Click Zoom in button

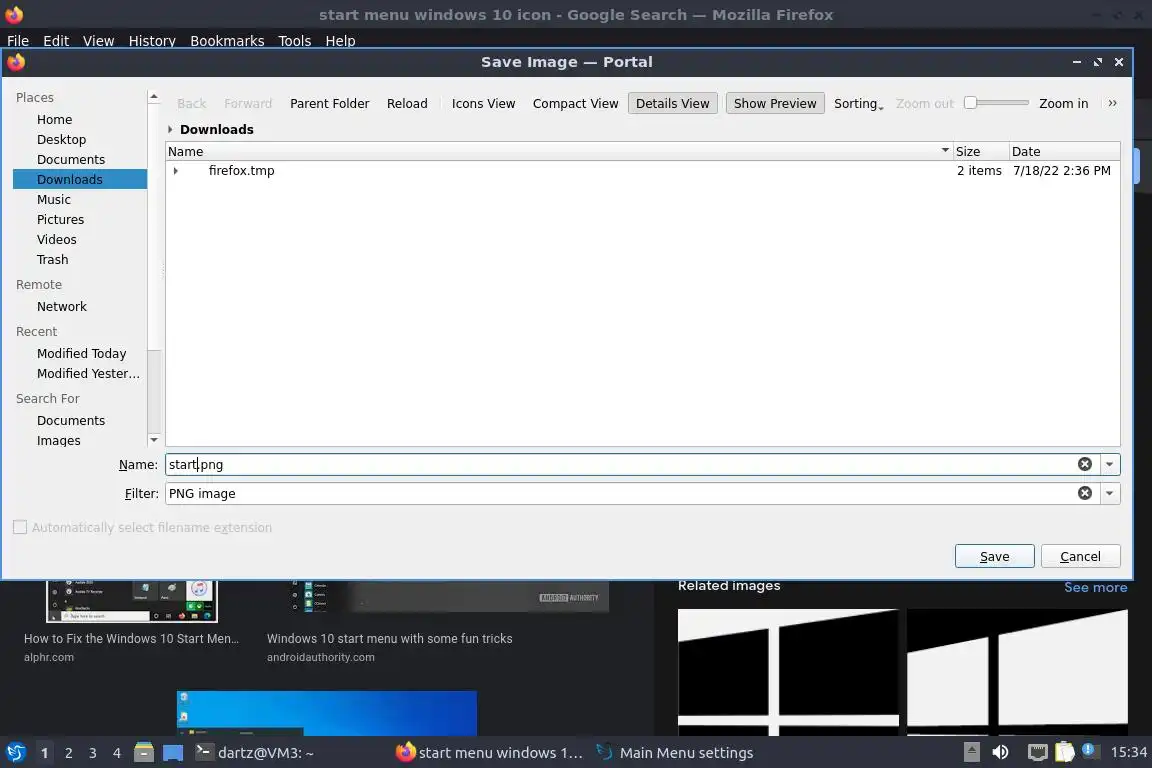(1063, 104)
